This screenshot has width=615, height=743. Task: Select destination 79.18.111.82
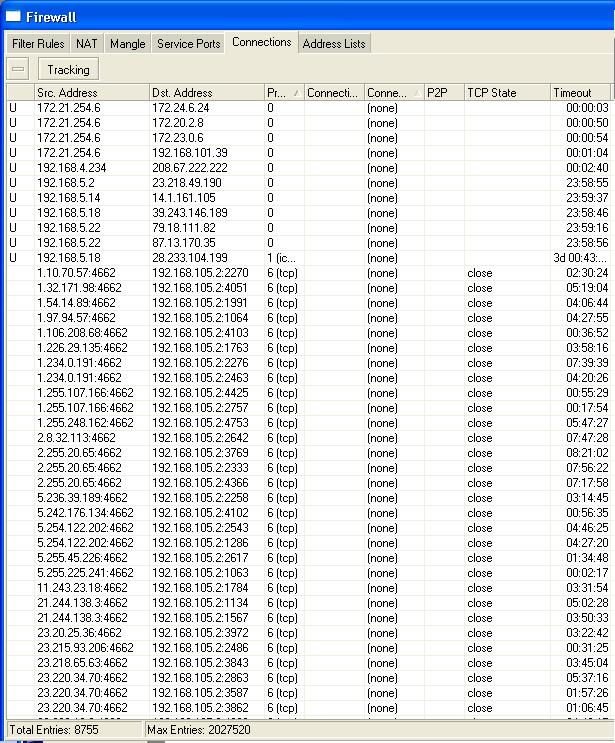(x=184, y=228)
